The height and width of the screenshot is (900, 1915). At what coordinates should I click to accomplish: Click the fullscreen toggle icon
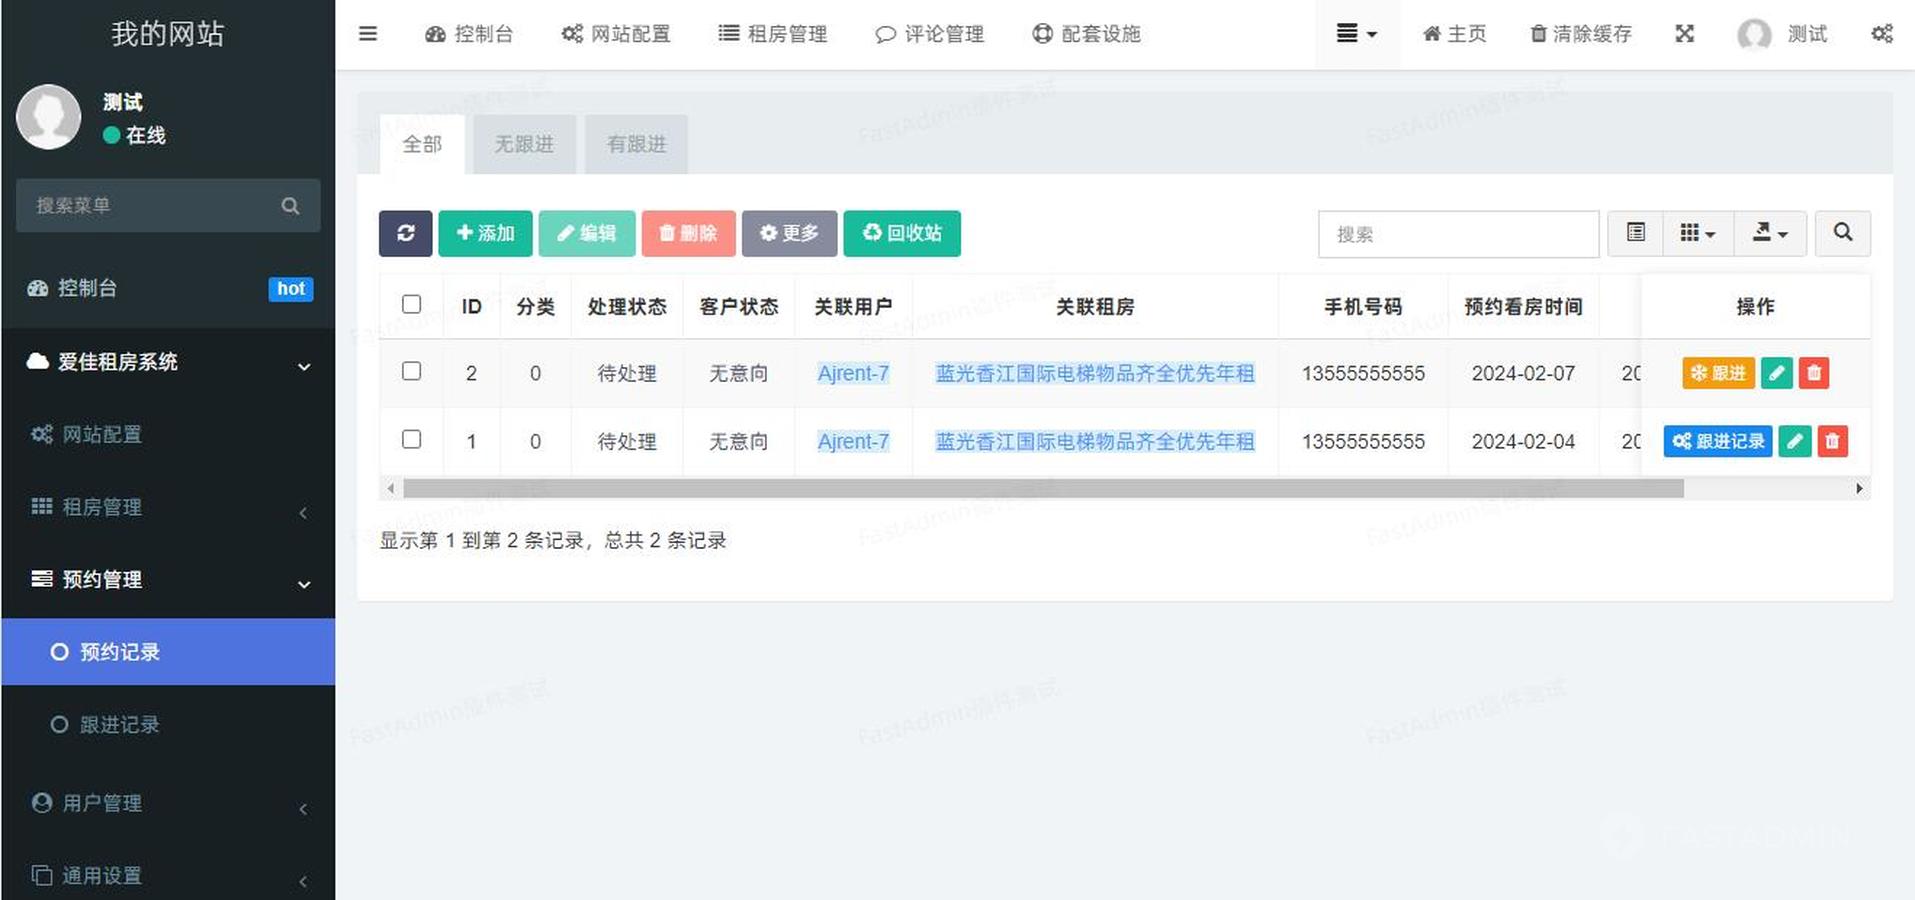(1685, 34)
